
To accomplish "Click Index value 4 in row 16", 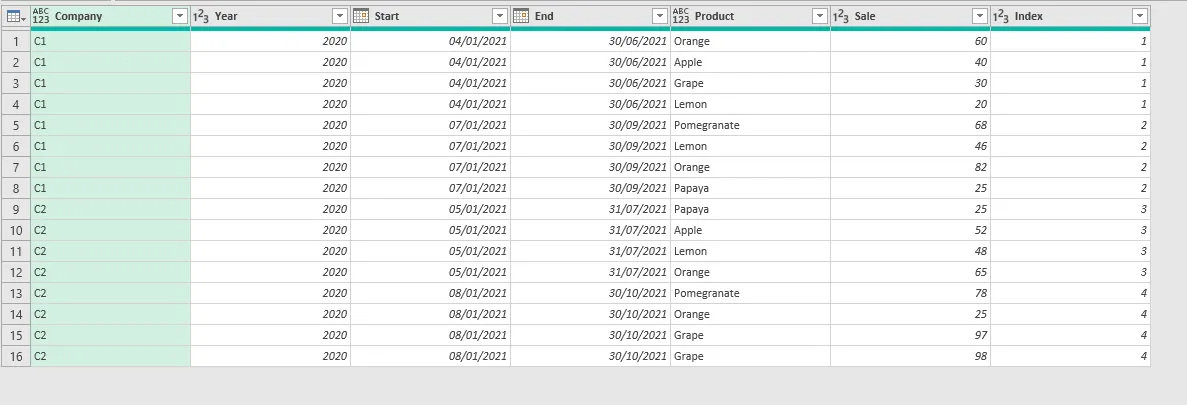I will pos(1070,357).
